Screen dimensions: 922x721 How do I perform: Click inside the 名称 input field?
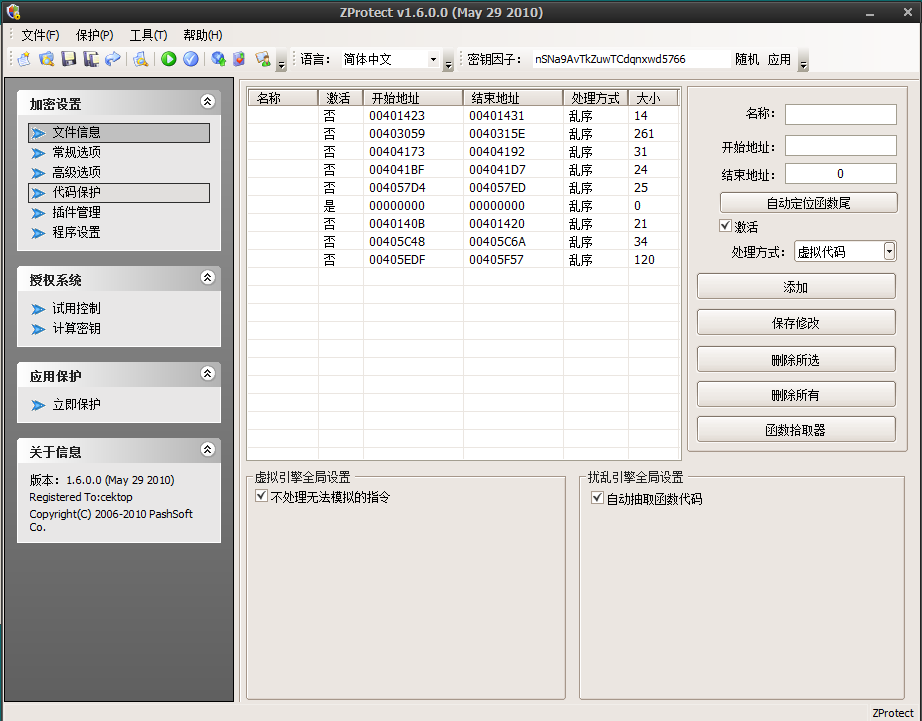pos(840,113)
